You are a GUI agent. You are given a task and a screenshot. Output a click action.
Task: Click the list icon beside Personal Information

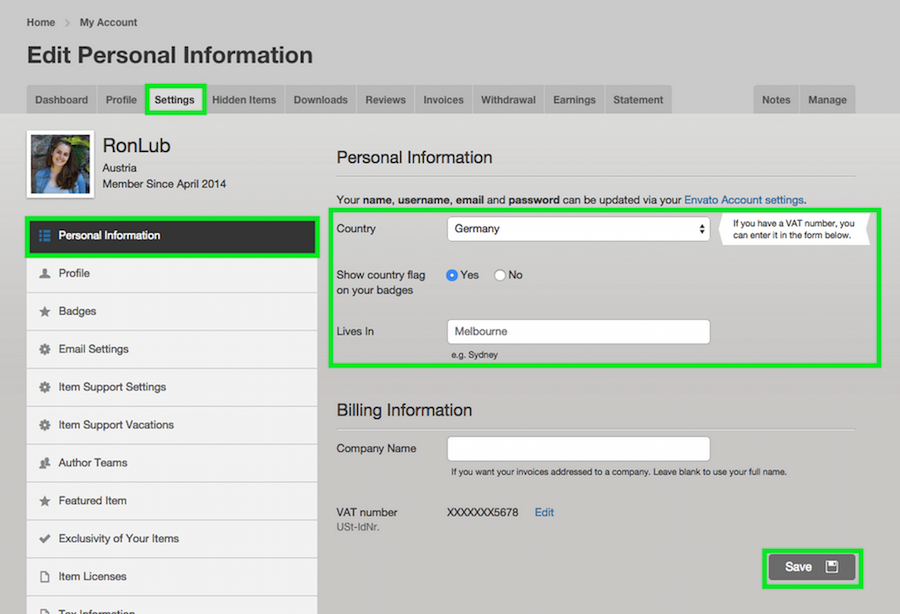point(44,236)
